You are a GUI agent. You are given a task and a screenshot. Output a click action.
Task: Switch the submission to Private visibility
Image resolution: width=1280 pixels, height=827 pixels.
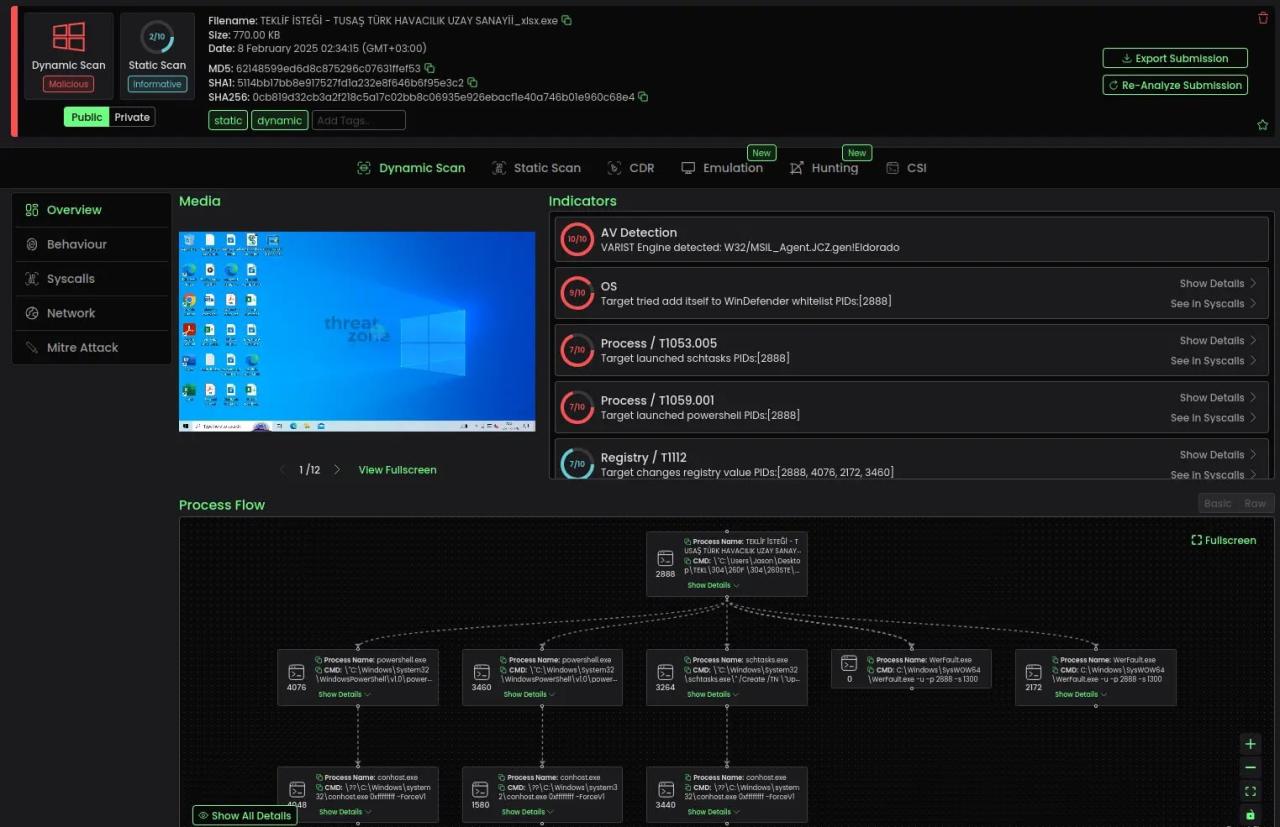(x=131, y=116)
